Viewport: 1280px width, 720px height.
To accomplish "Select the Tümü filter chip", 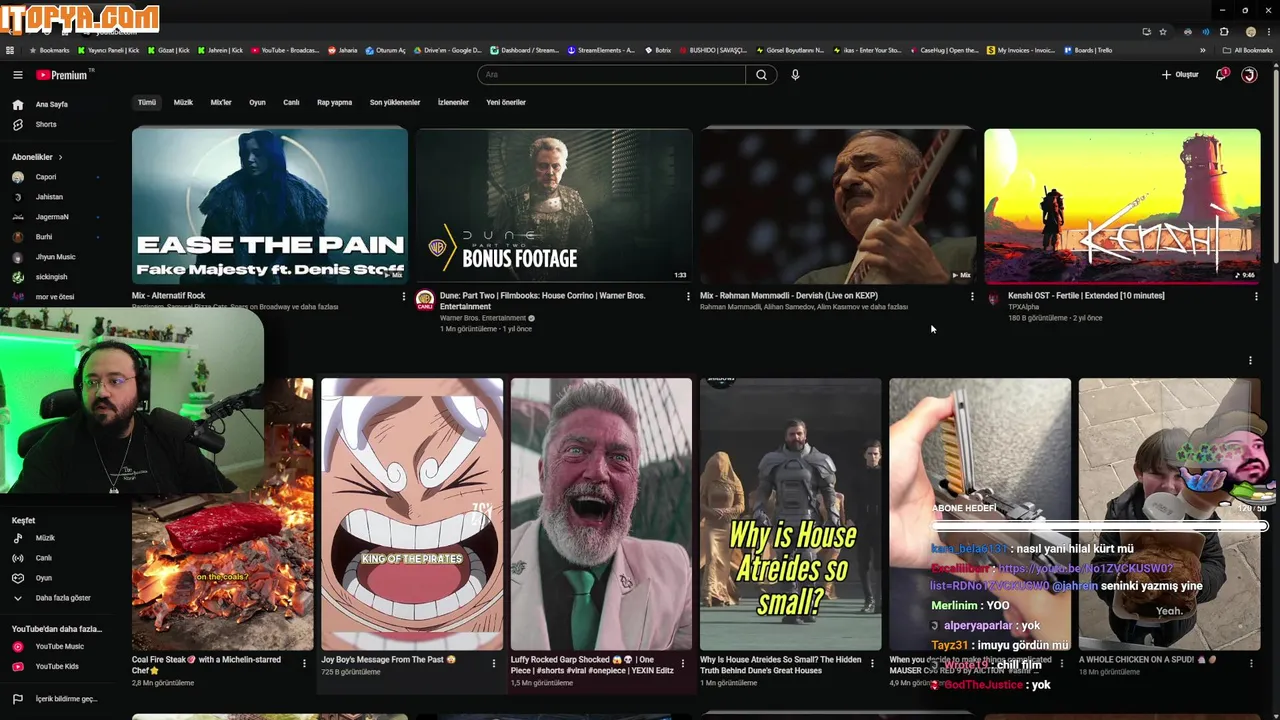I will pyautogui.click(x=147, y=102).
